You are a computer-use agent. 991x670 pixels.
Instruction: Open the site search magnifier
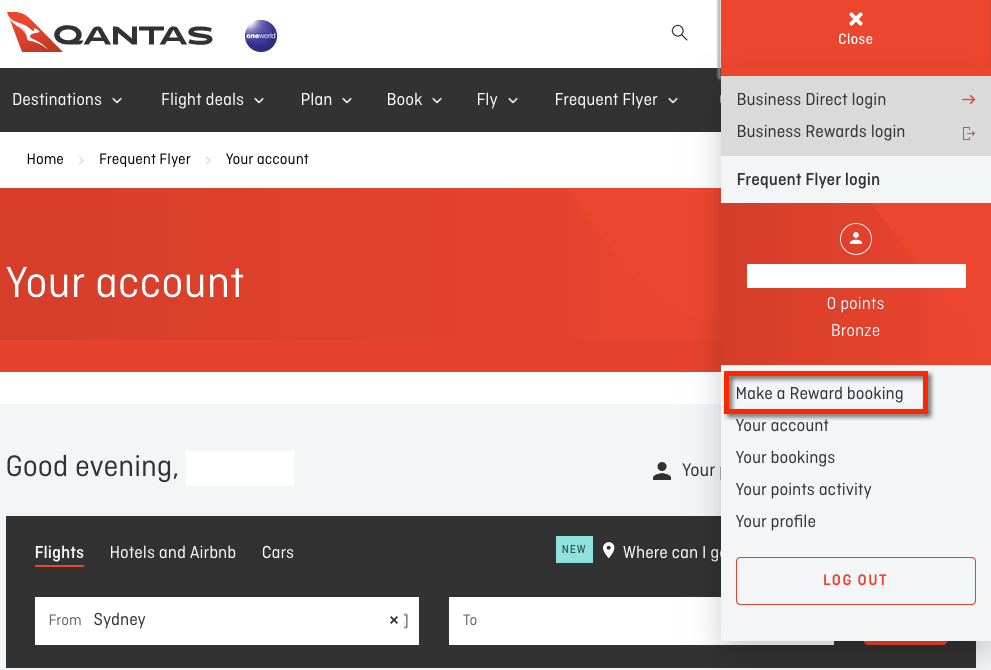pyautogui.click(x=679, y=32)
